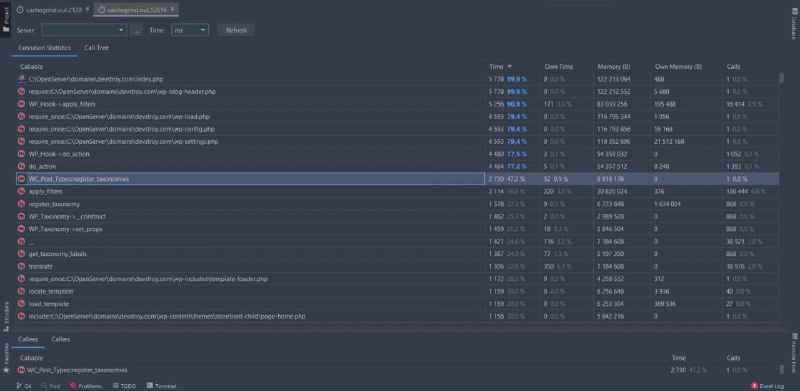Click the function icon for register_taxonomy row
This screenshot has width=800, height=391.
pyautogui.click(x=21, y=204)
